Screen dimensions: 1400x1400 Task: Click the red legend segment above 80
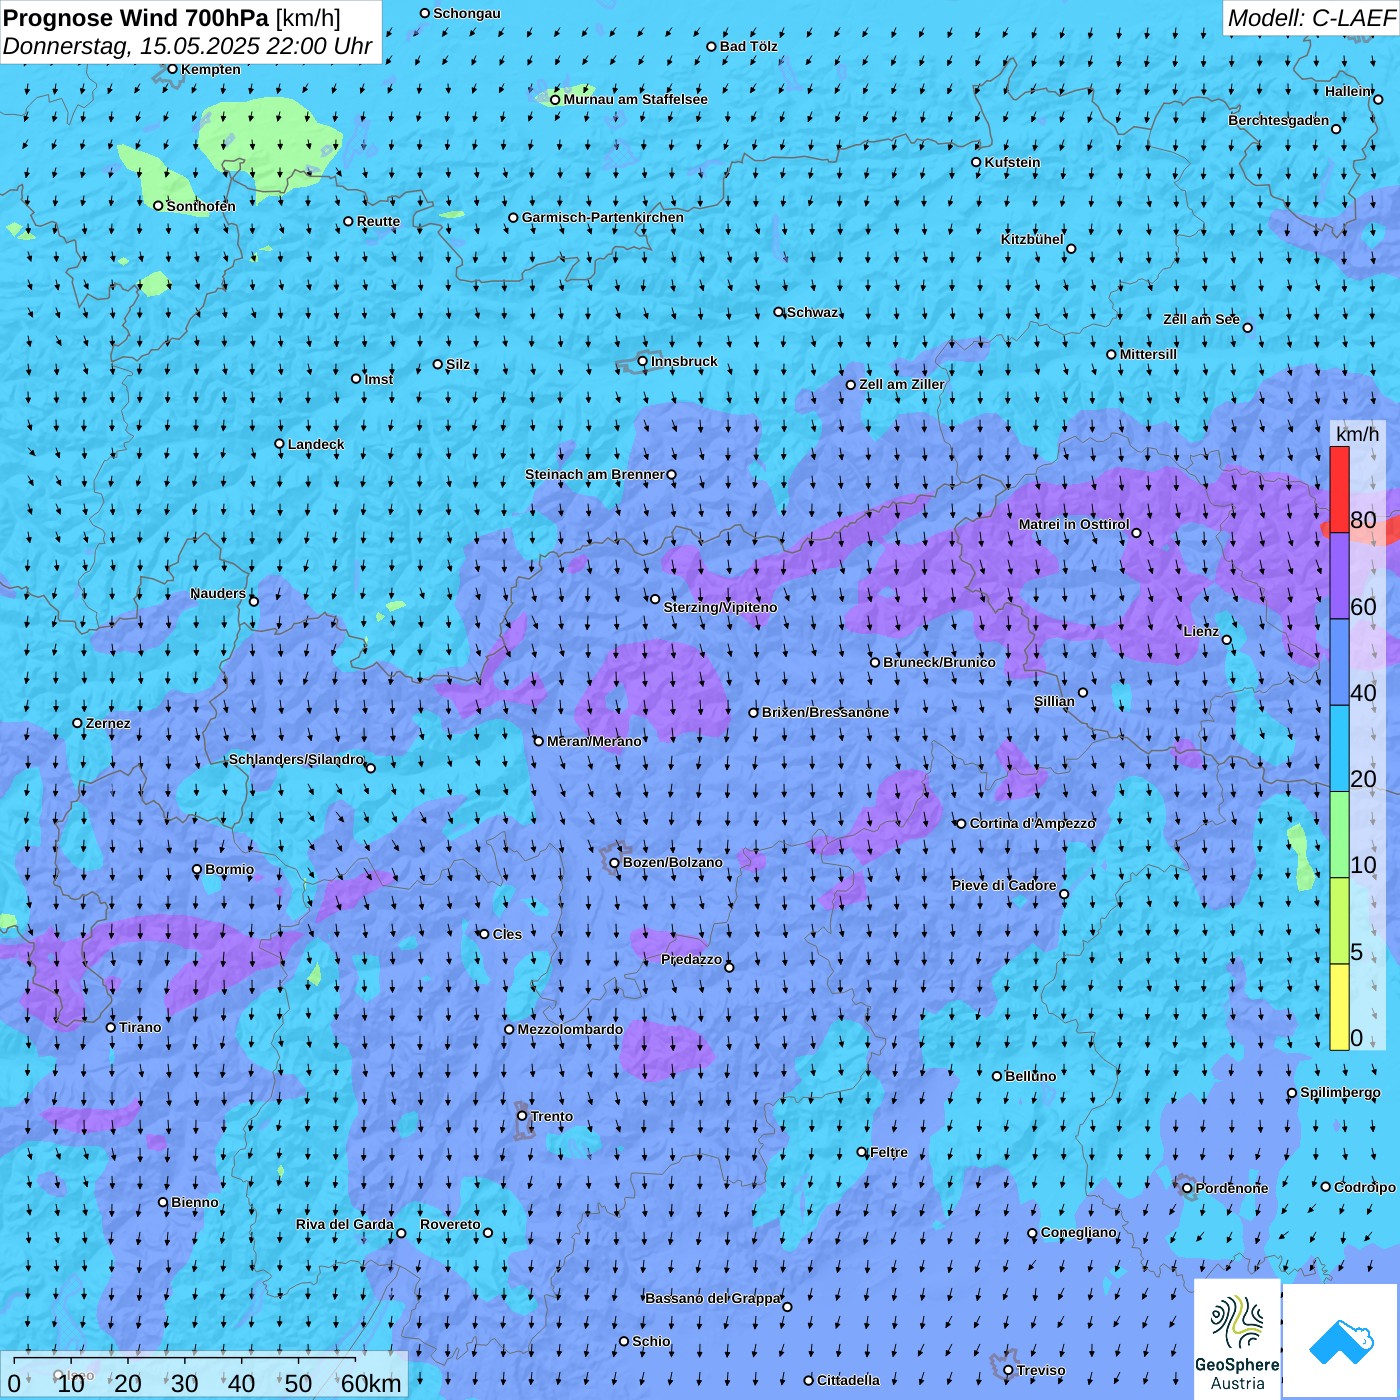point(1339,489)
